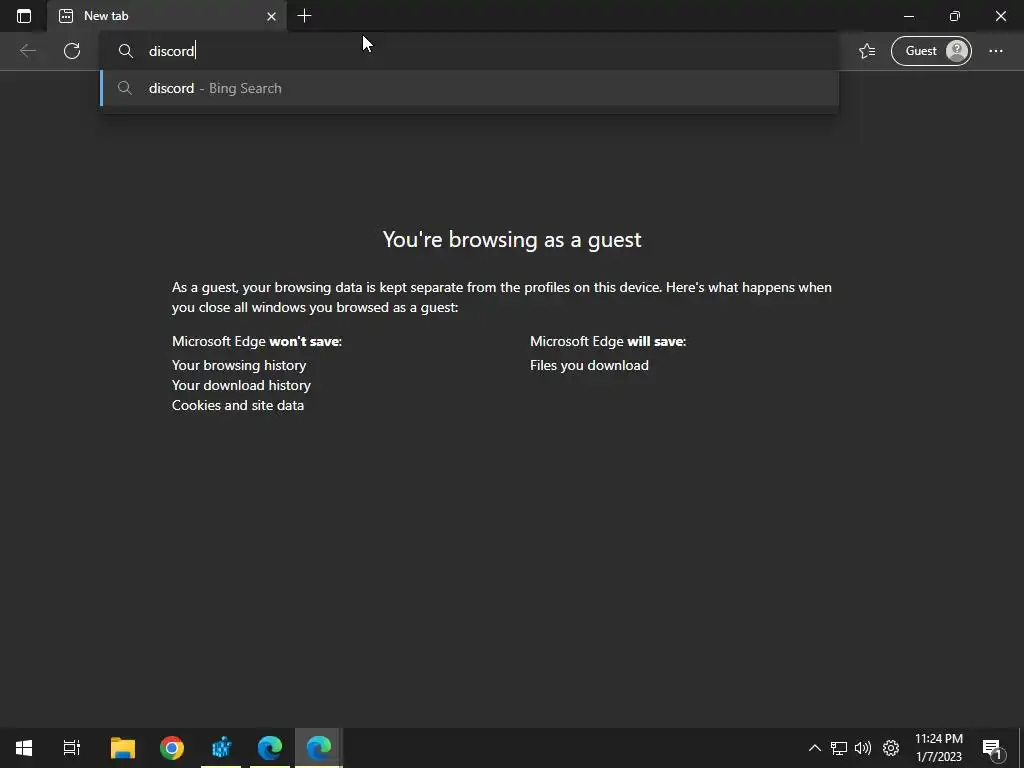Open the tab actions menu icon
This screenshot has width=1024, height=768.
coord(24,16)
